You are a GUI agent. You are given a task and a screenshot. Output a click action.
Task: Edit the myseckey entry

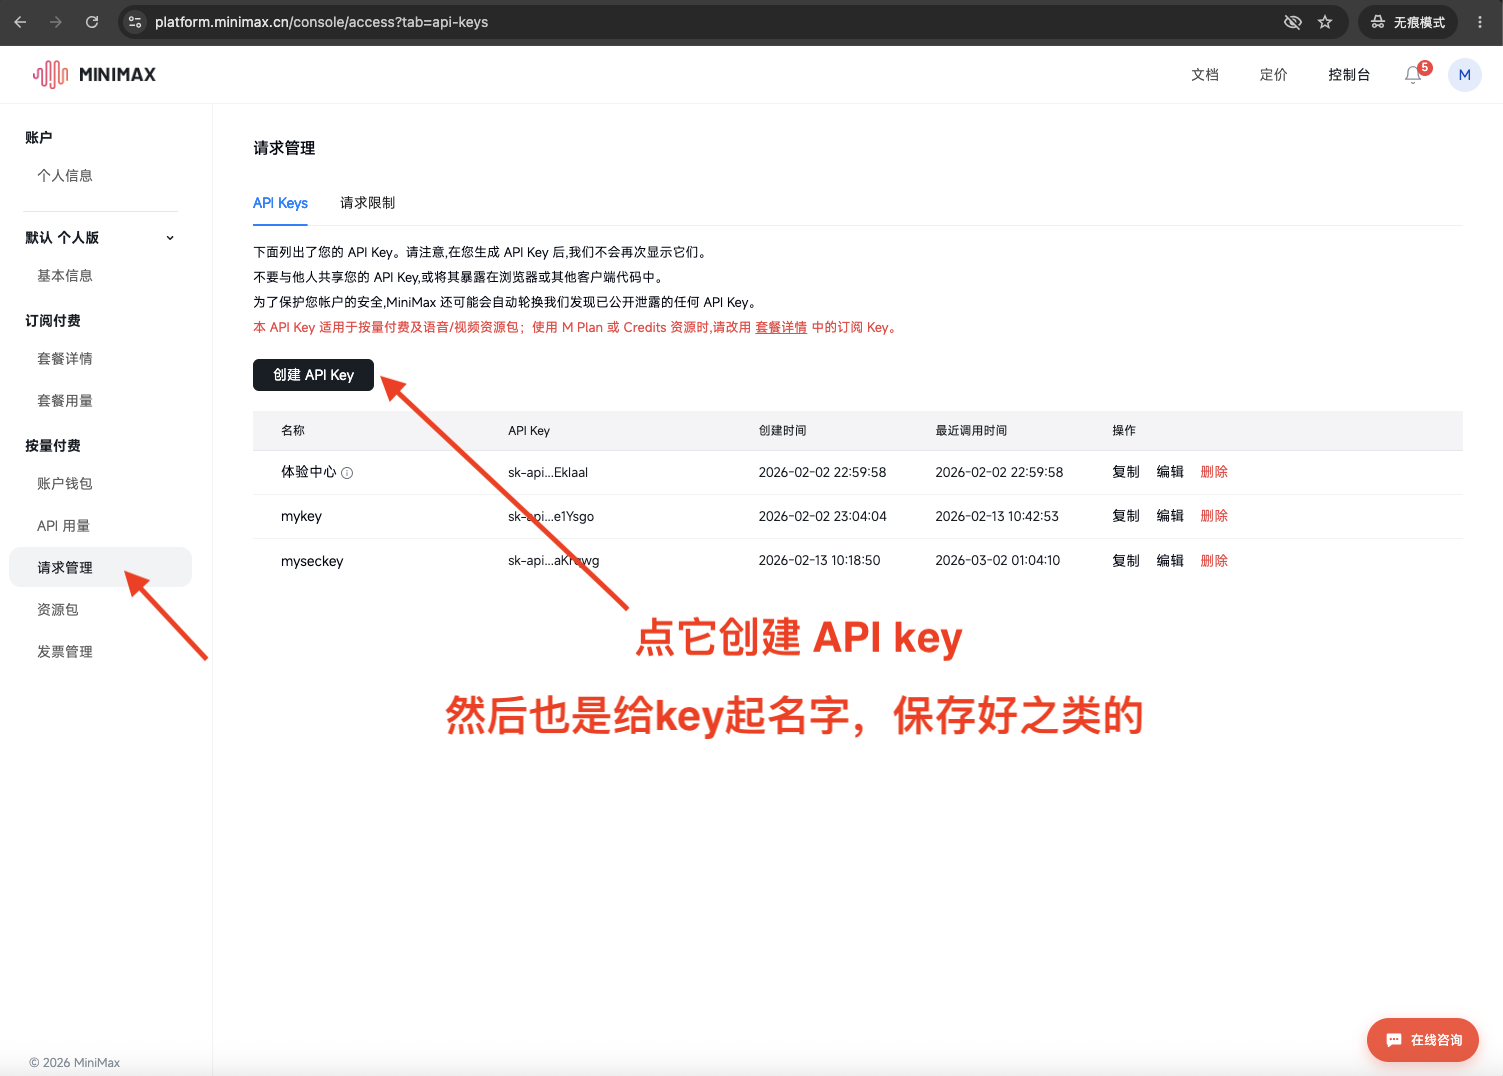(1170, 561)
